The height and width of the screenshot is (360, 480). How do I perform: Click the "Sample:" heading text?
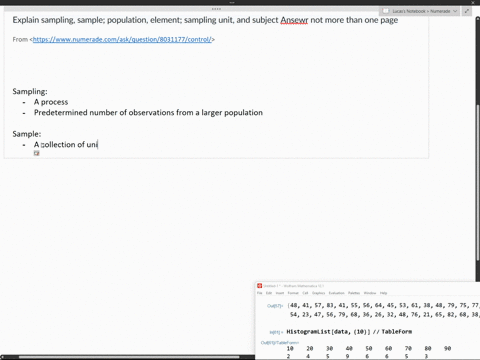click(27, 134)
